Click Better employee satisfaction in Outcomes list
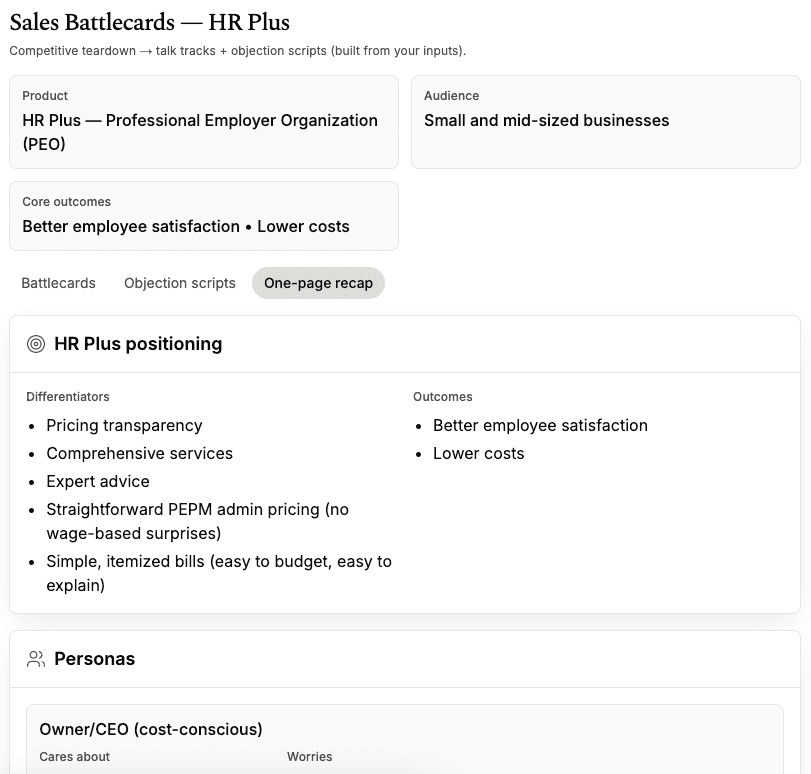The width and height of the screenshot is (811, 774). (x=540, y=425)
